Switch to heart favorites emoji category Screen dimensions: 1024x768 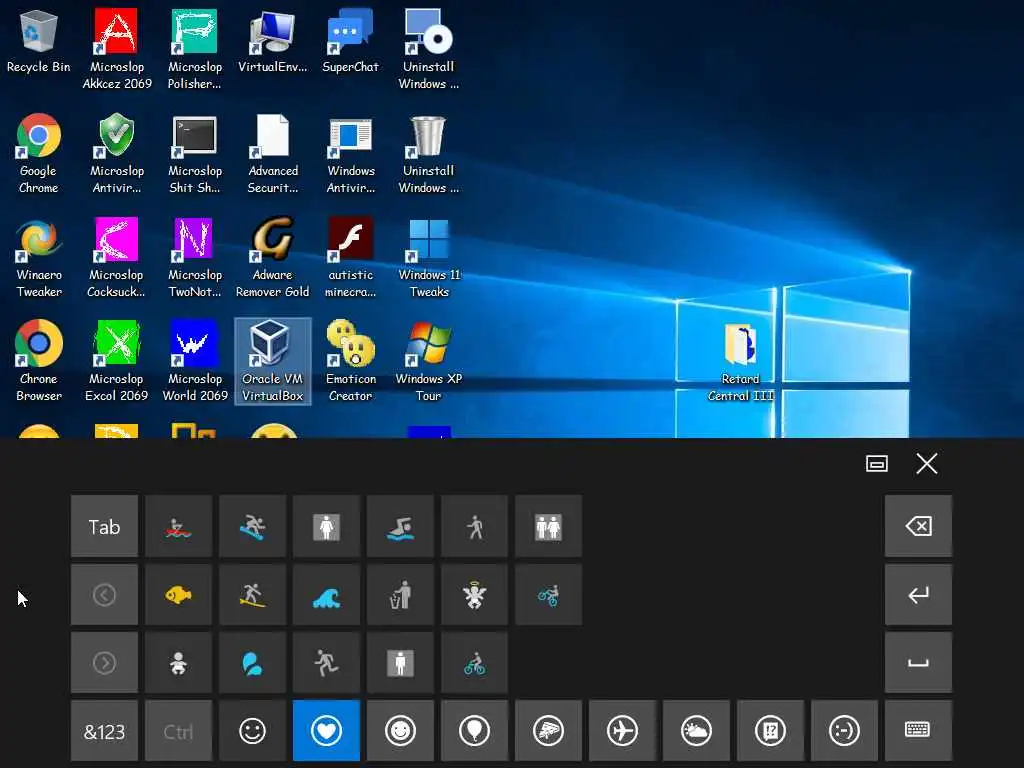click(326, 731)
